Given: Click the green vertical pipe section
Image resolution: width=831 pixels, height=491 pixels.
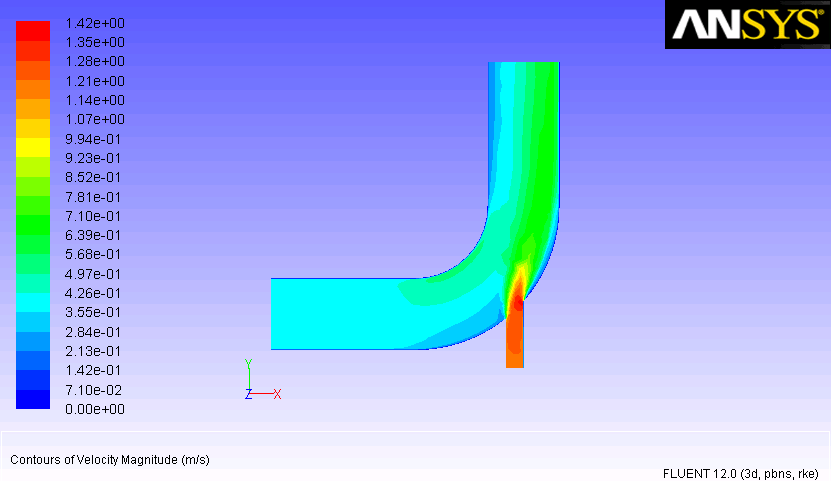Looking at the screenshot, I should [x=524, y=138].
